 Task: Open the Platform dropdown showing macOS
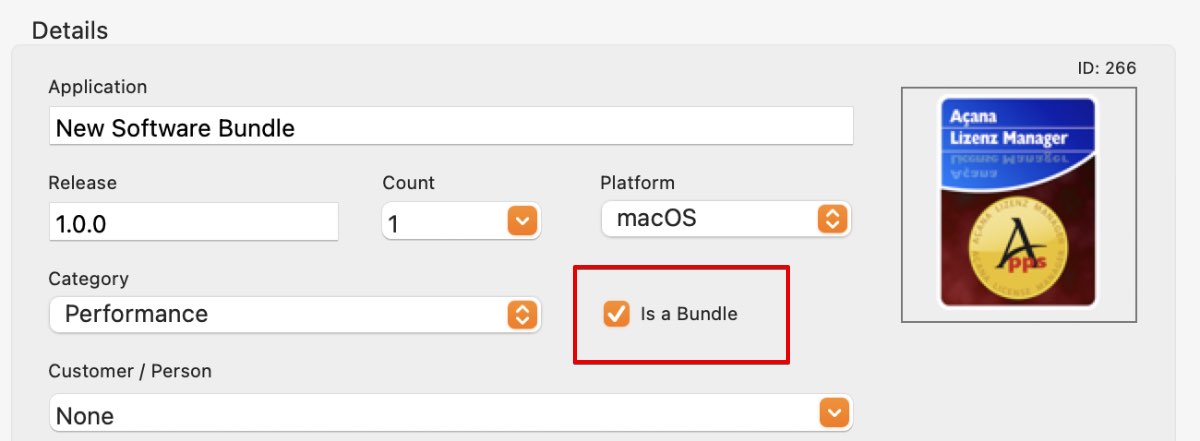(726, 219)
